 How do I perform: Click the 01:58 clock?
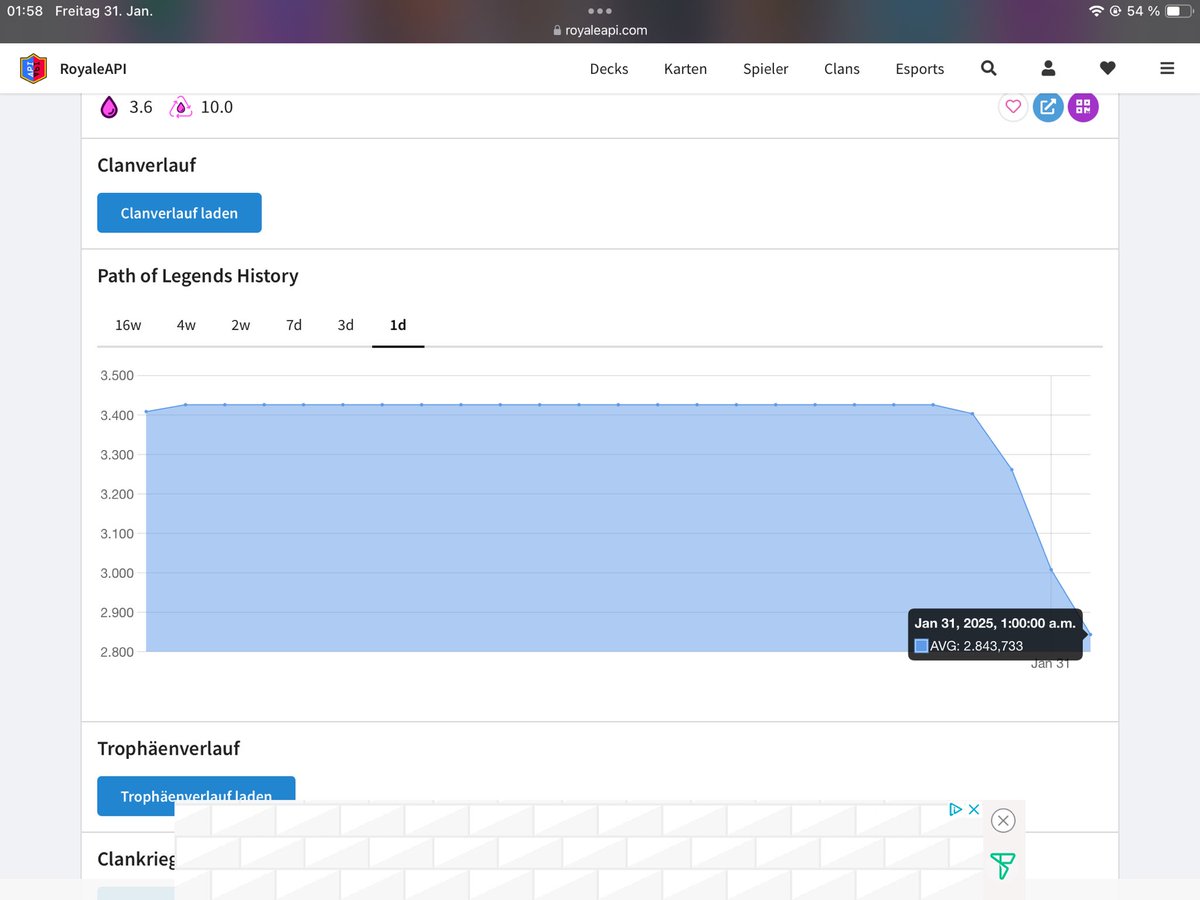coord(25,11)
